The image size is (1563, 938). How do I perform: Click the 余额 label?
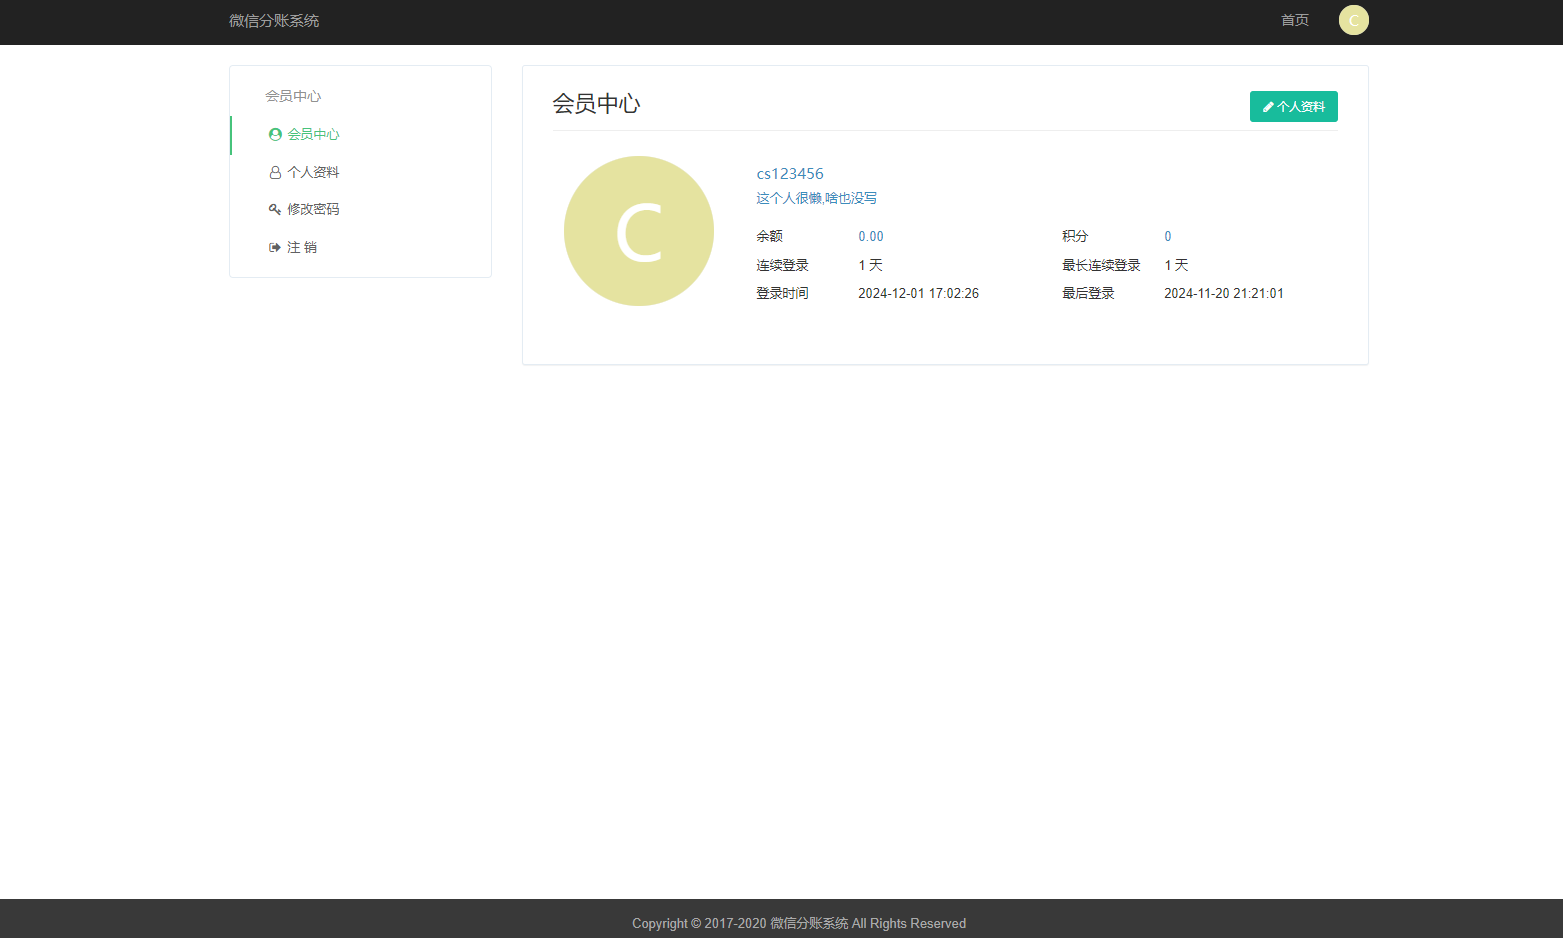point(769,236)
